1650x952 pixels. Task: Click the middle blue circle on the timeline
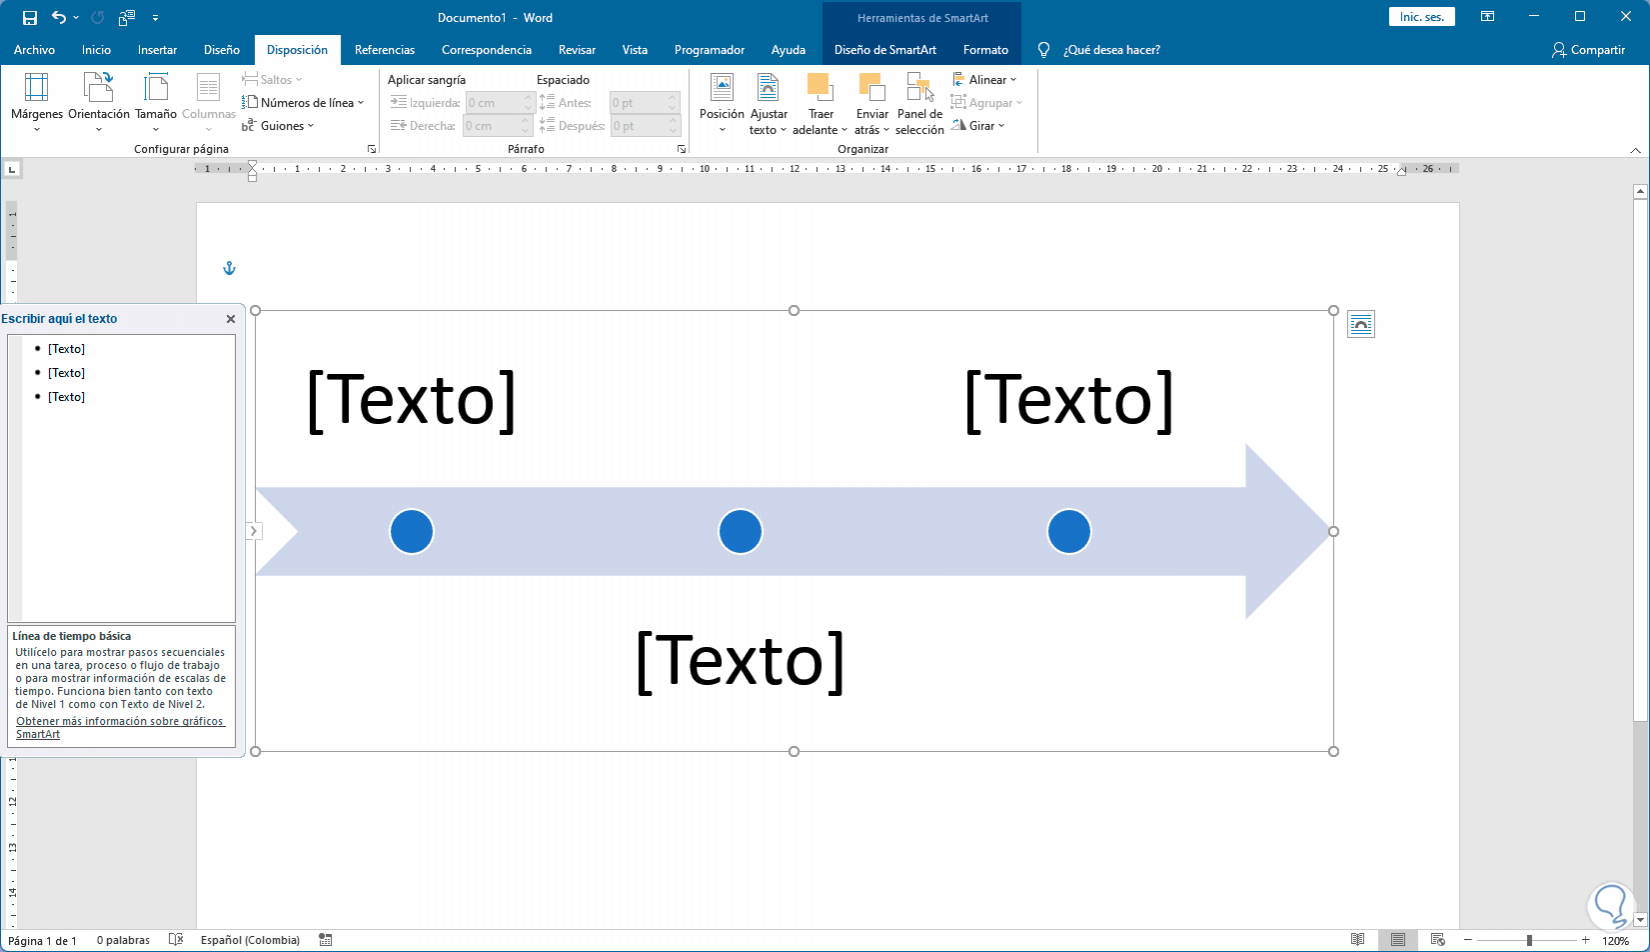pyautogui.click(x=740, y=531)
